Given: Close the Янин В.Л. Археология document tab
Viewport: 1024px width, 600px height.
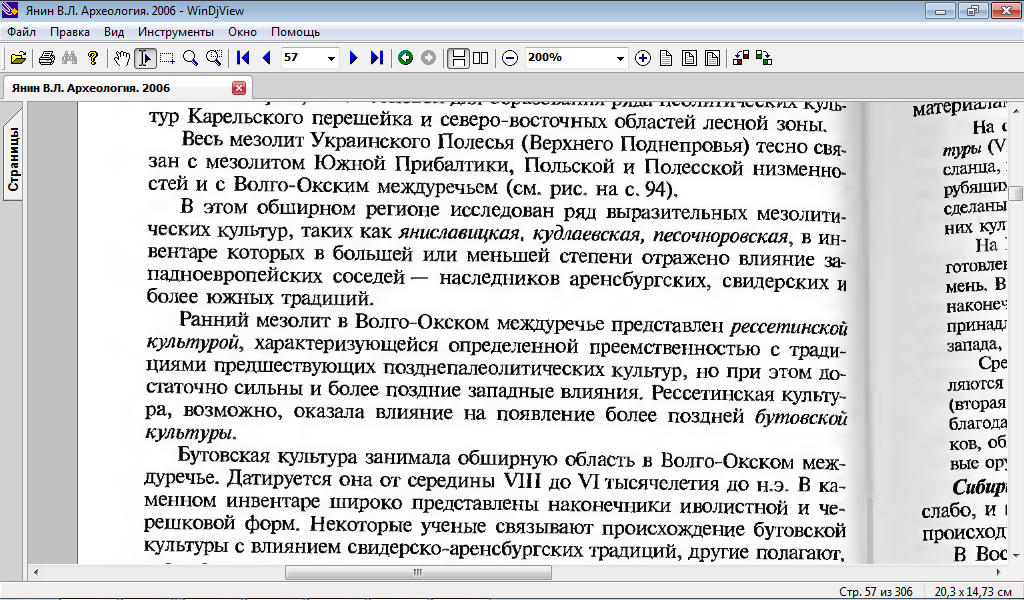Looking at the screenshot, I should pyautogui.click(x=239, y=87).
